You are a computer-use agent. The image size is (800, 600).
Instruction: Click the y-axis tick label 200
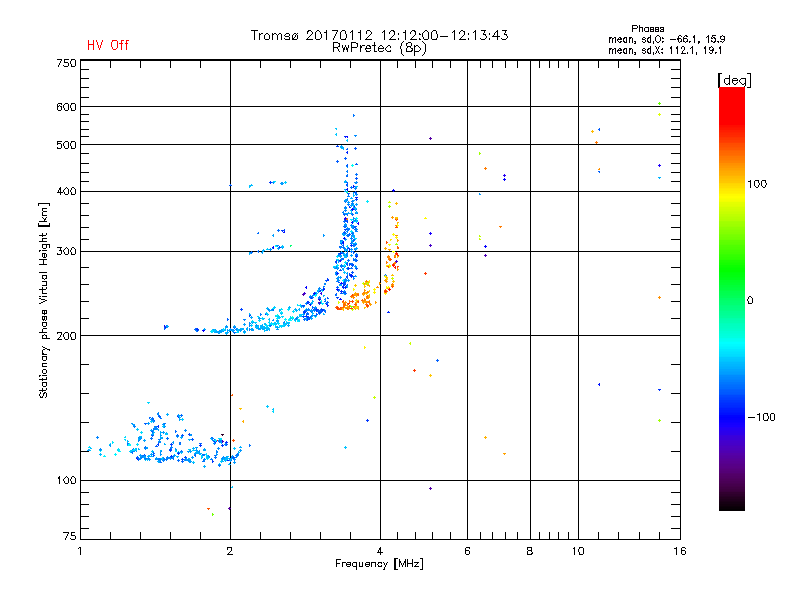(x=66, y=336)
